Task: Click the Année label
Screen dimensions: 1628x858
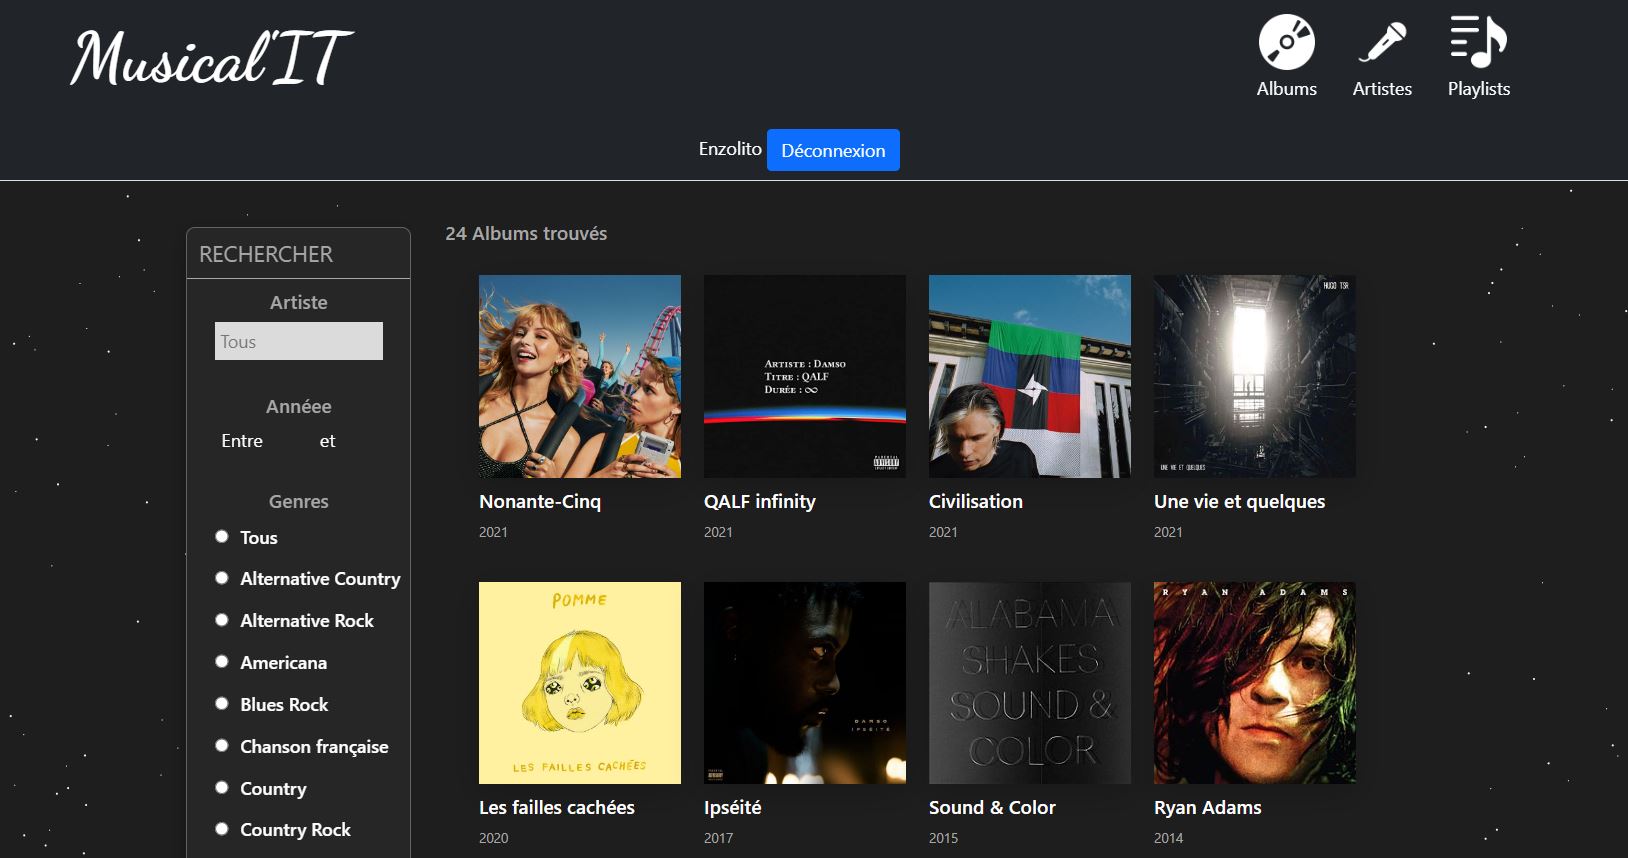Action: click(298, 407)
